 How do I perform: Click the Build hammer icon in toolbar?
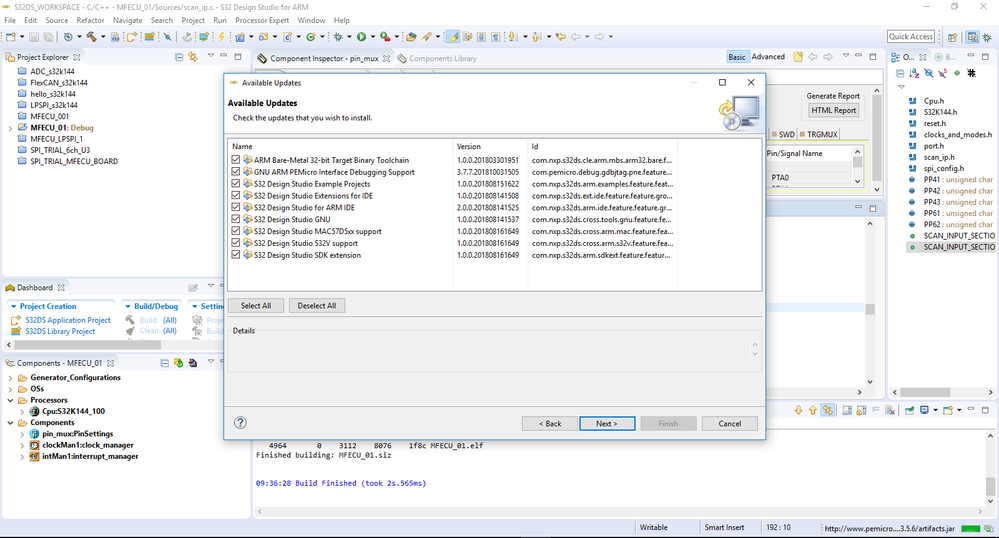point(92,37)
